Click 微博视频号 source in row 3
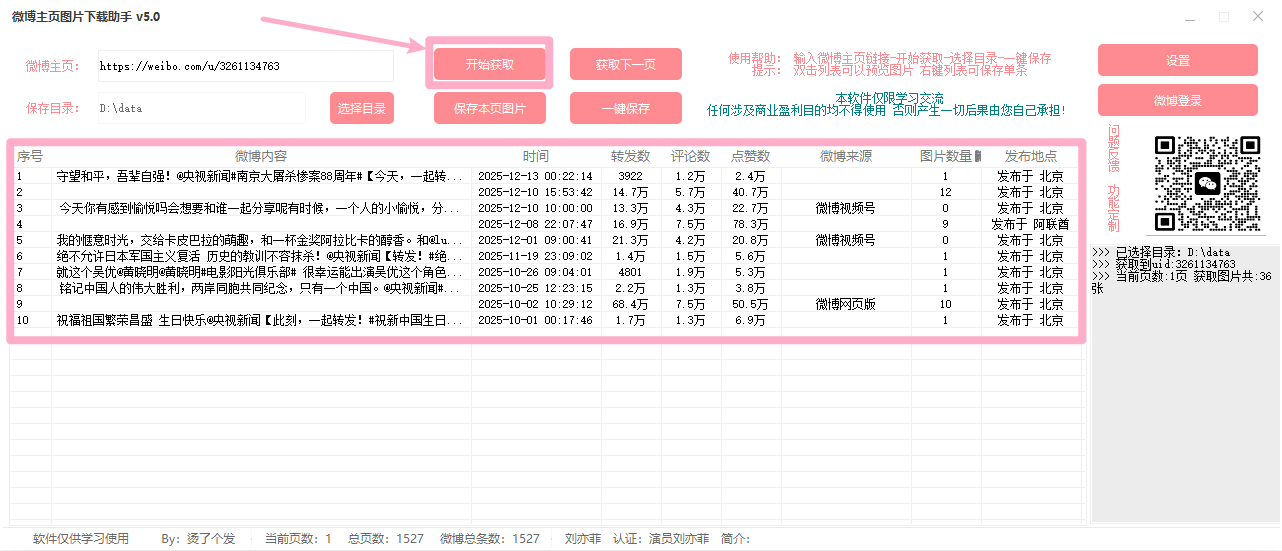Viewport: 1282px width, 551px height. pos(846,208)
